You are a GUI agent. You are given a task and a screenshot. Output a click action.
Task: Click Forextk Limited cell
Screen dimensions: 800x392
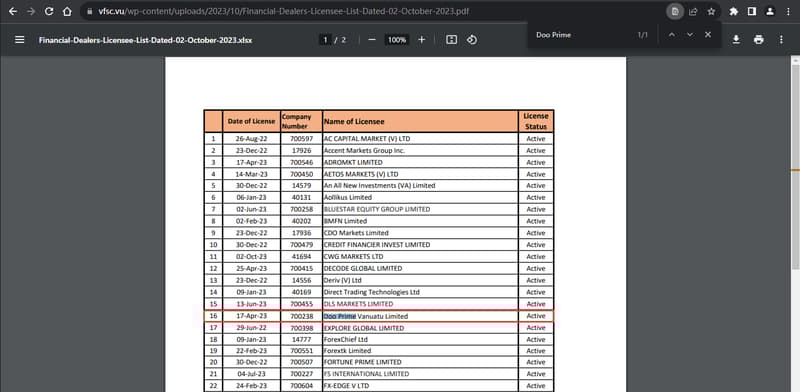tap(420, 351)
